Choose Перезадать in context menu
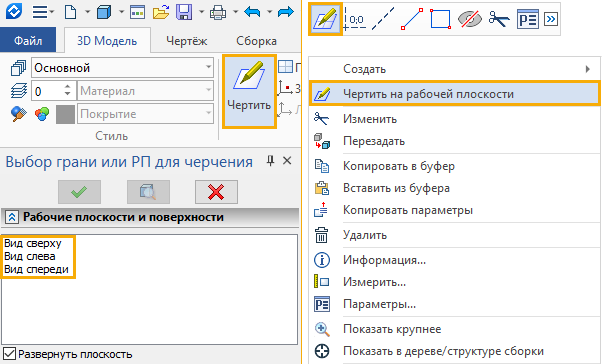 (x=455, y=141)
